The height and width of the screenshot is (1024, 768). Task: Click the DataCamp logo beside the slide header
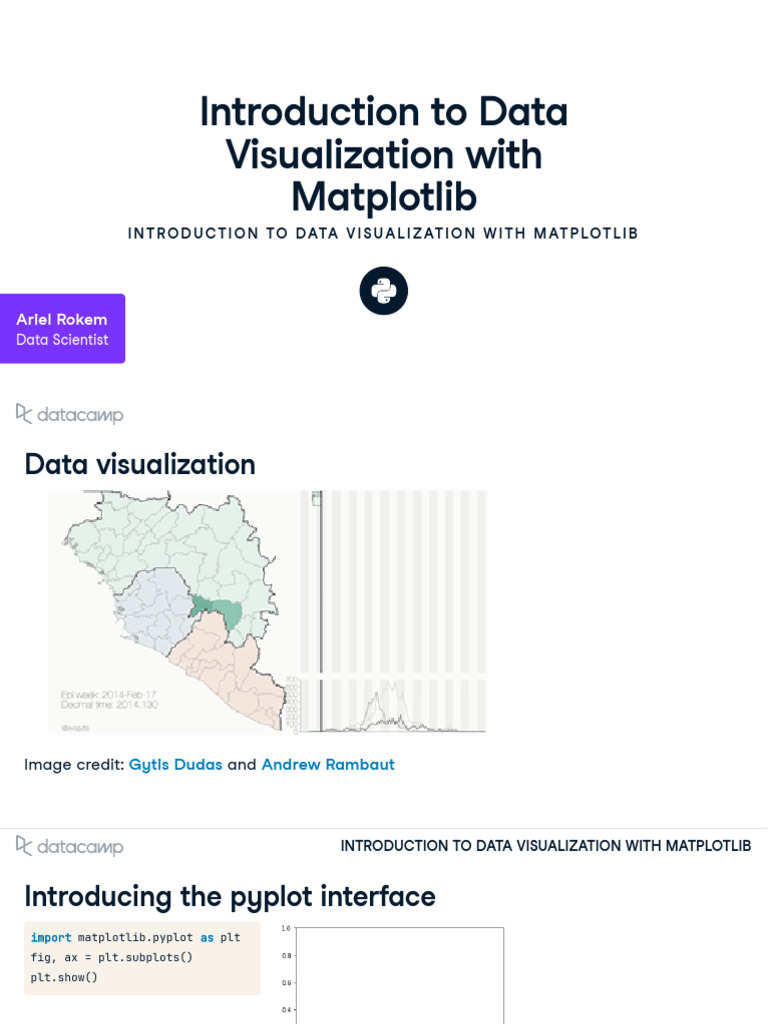[70, 846]
